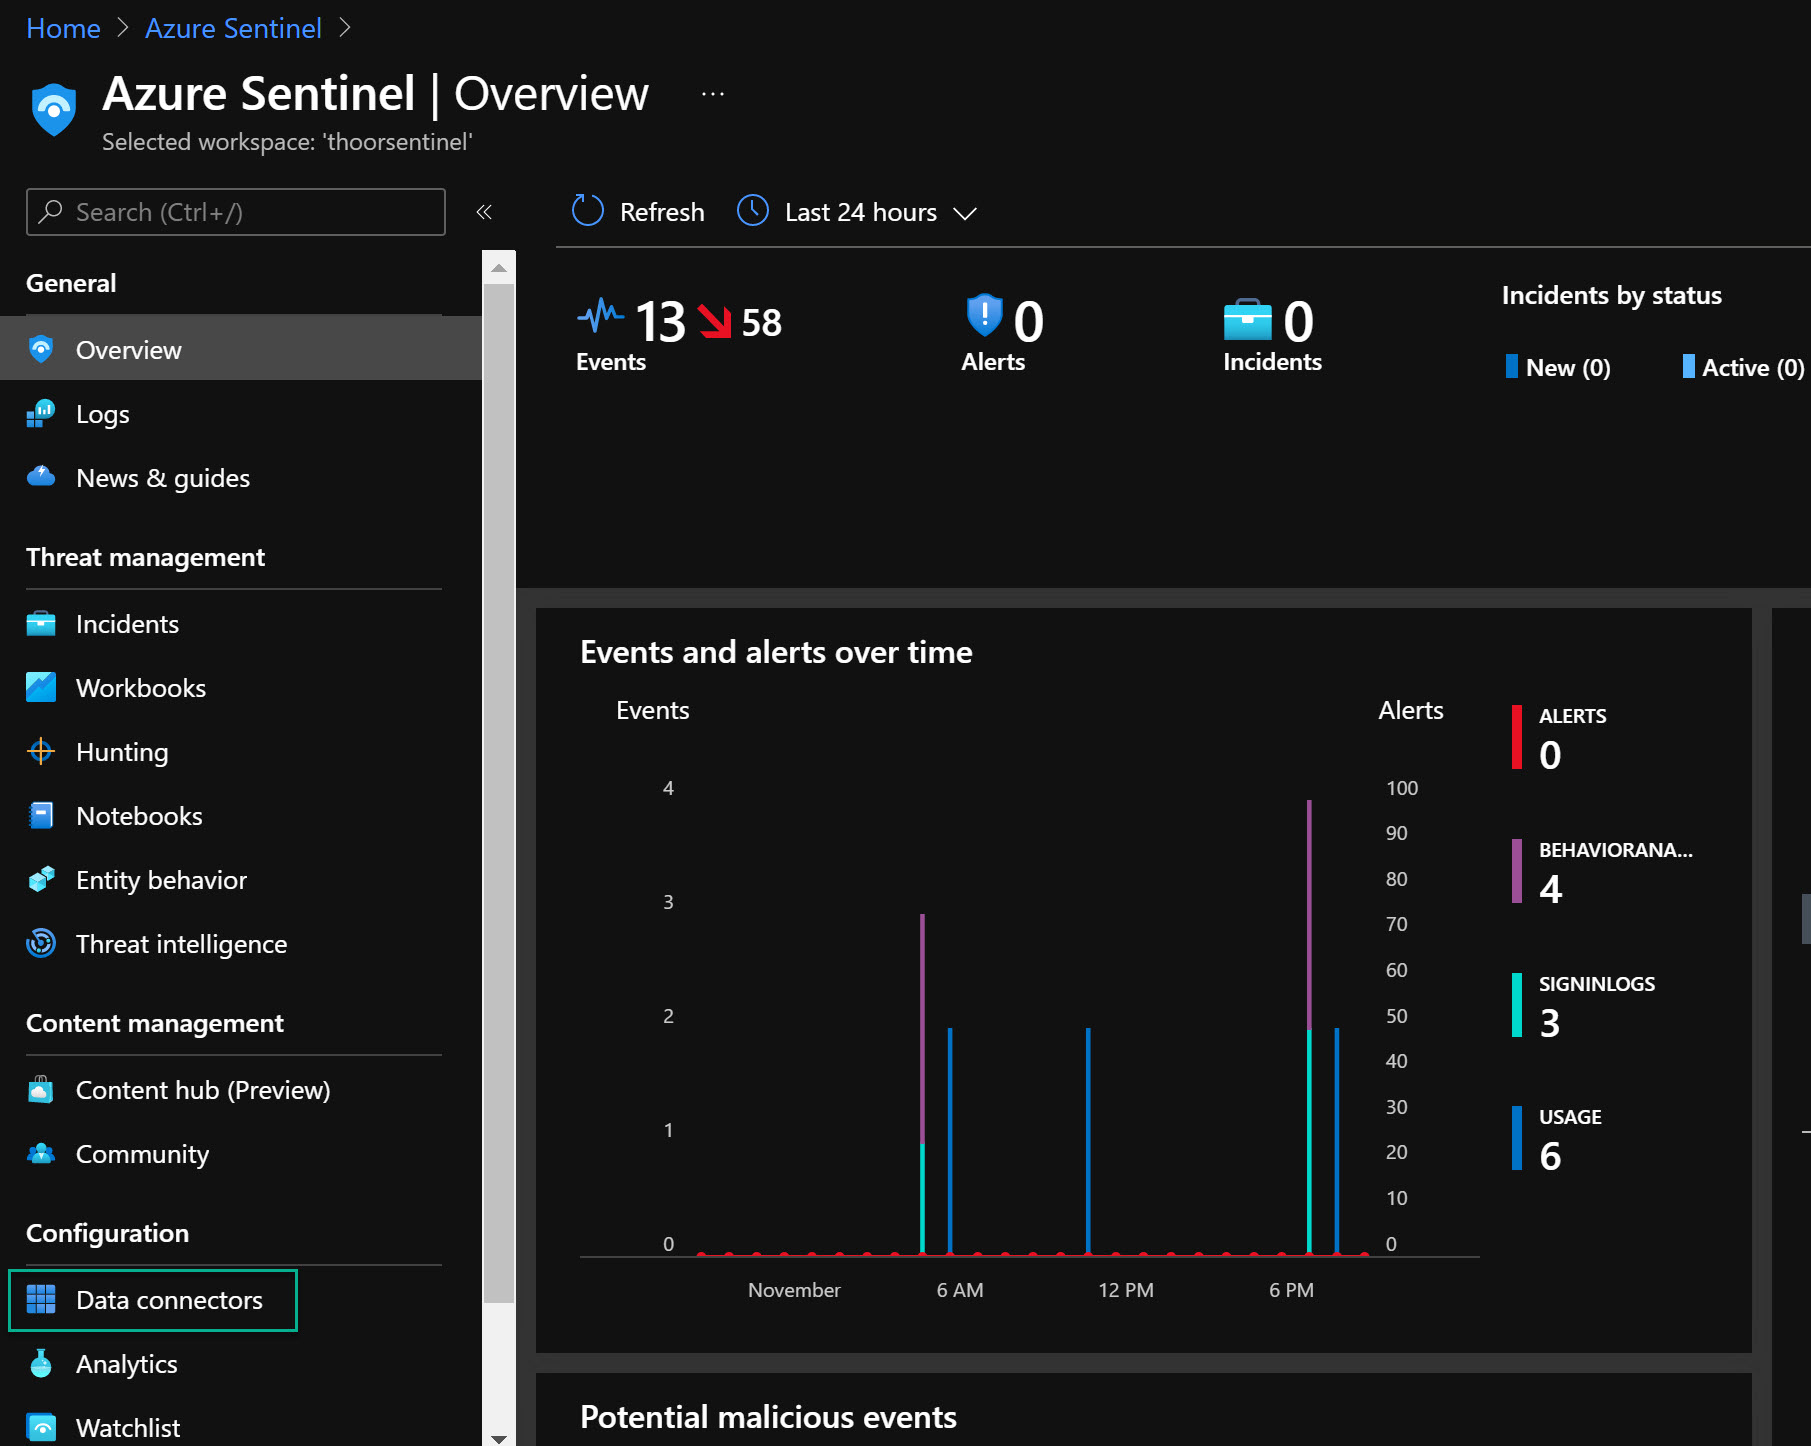Click the 0 Alerts count

(x=1029, y=321)
